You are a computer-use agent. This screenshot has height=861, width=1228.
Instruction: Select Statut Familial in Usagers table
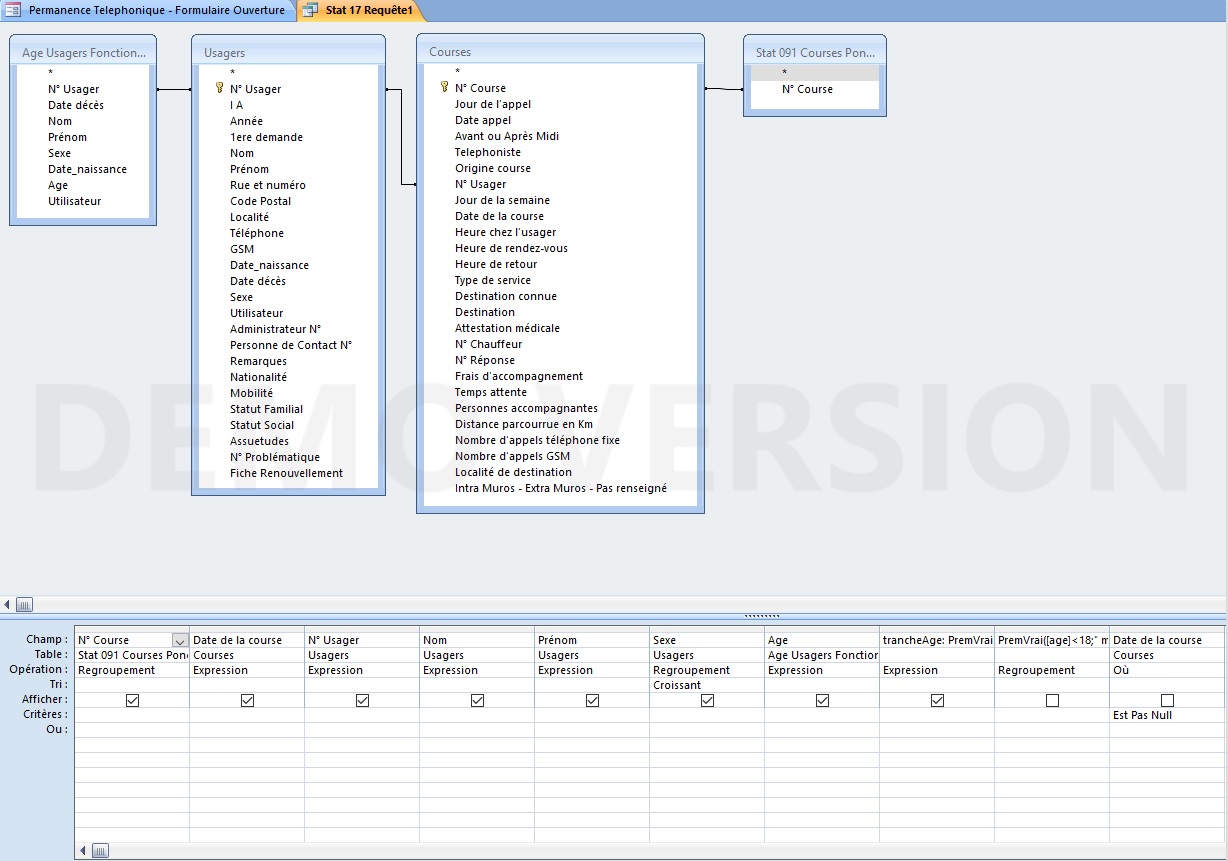(267, 409)
